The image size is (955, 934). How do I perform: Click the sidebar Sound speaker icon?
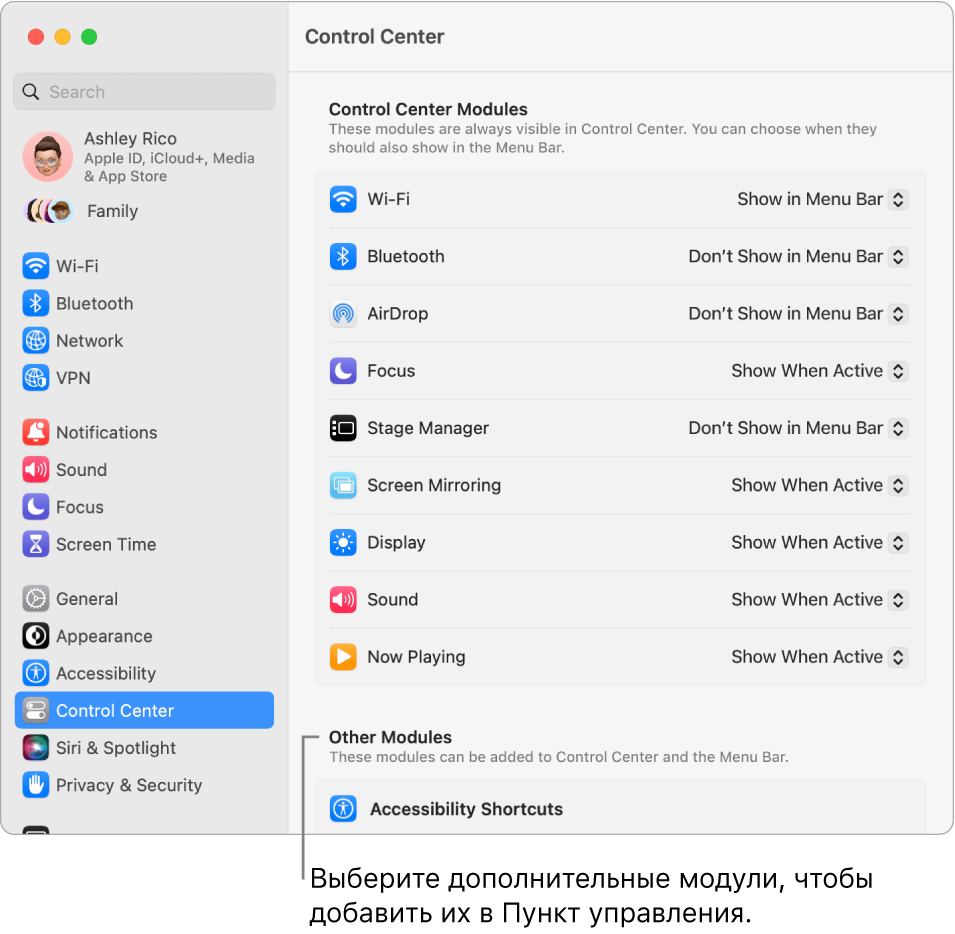coord(36,469)
